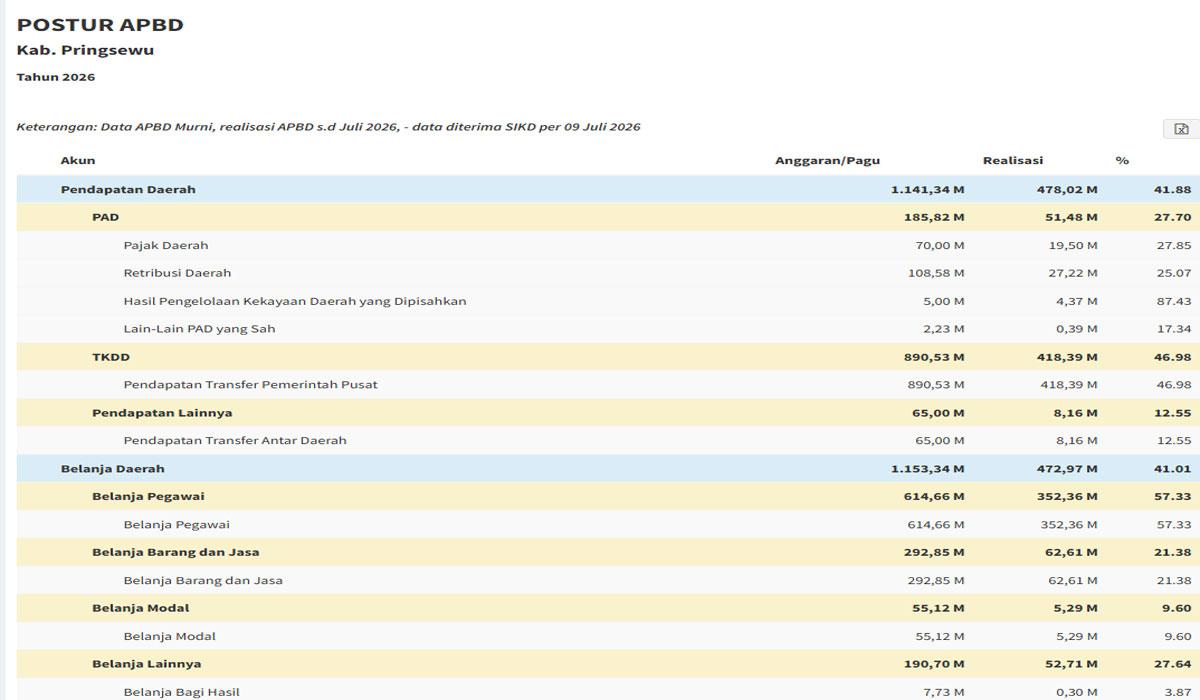This screenshot has width=1200, height=700.
Task: Select the Pendapatan Lainnya group row
Action: [x=608, y=413]
